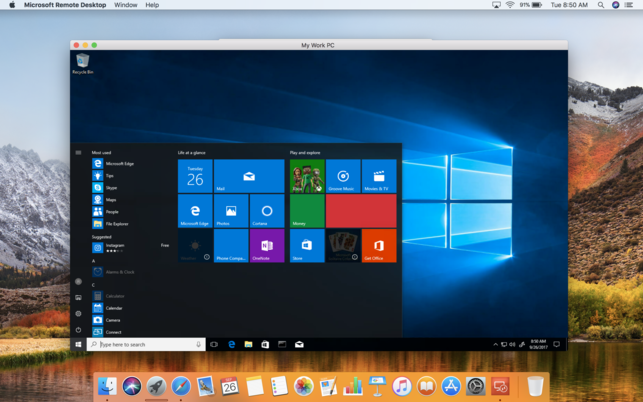Image resolution: width=643 pixels, height=402 pixels.
Task: Open the Mail tile in Start menu
Action: coord(248,176)
